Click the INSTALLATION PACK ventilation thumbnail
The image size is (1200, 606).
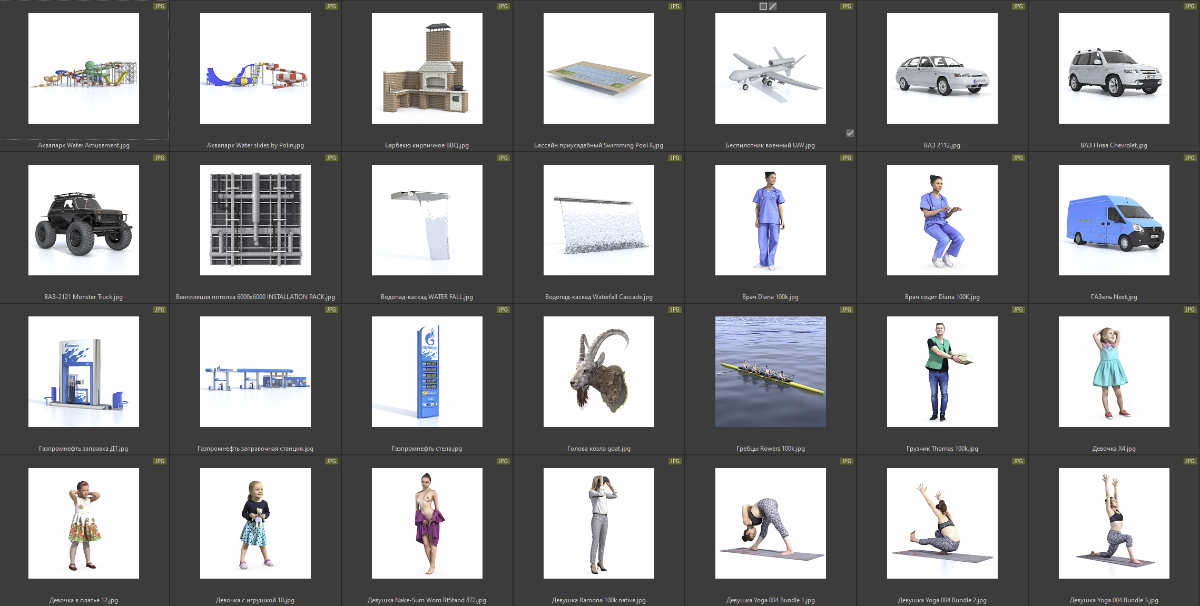tap(255, 220)
